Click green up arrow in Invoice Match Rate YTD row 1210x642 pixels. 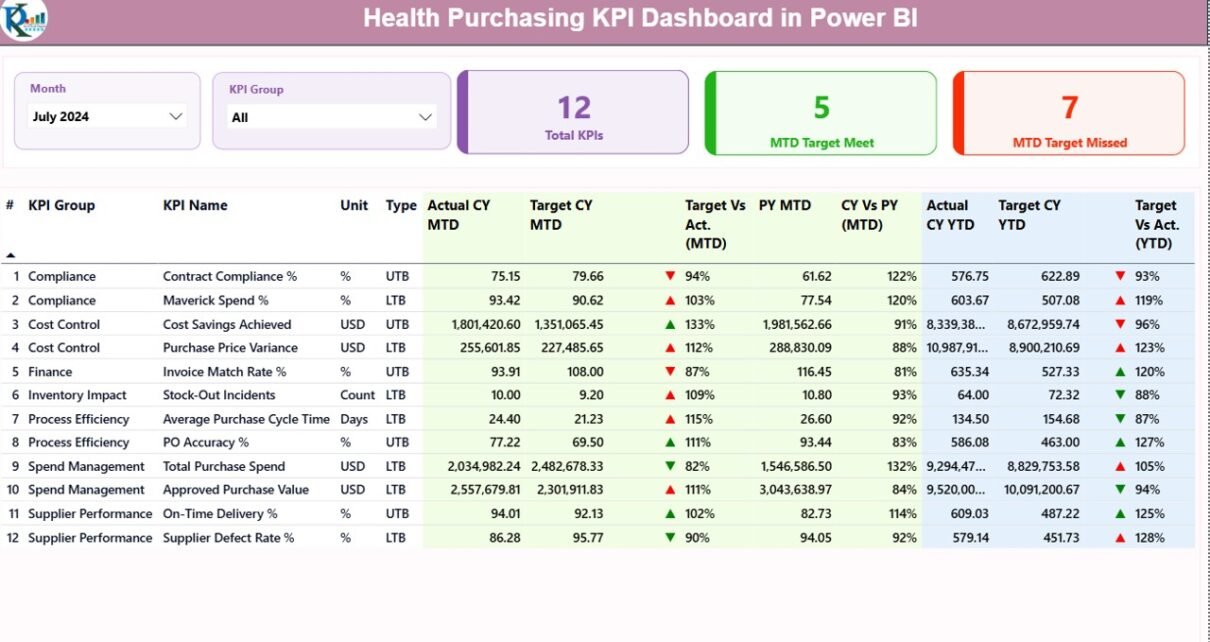[x=1120, y=372]
